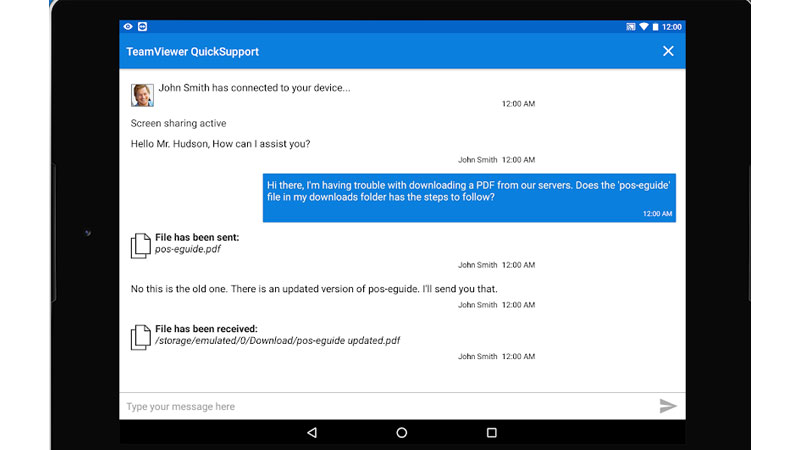Select 'Hello Mr. Hudson, How can I assist you?'
800x450 pixels.
pos(220,144)
